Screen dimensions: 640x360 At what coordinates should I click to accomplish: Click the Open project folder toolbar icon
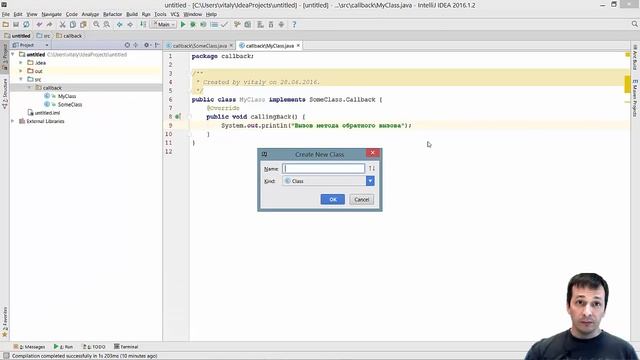5,25
